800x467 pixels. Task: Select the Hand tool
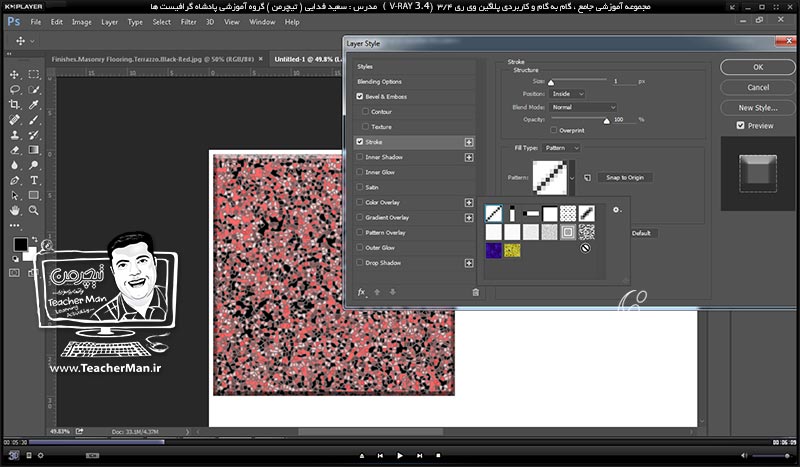coord(14,210)
